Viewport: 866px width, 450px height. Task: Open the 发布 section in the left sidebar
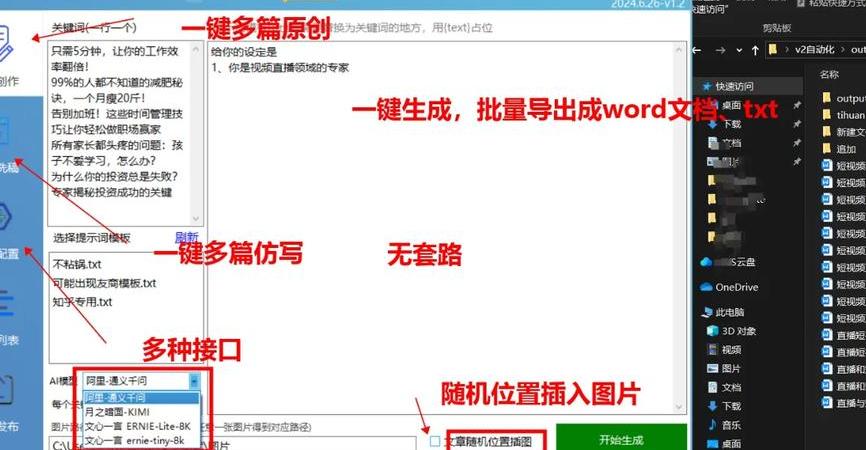8,402
